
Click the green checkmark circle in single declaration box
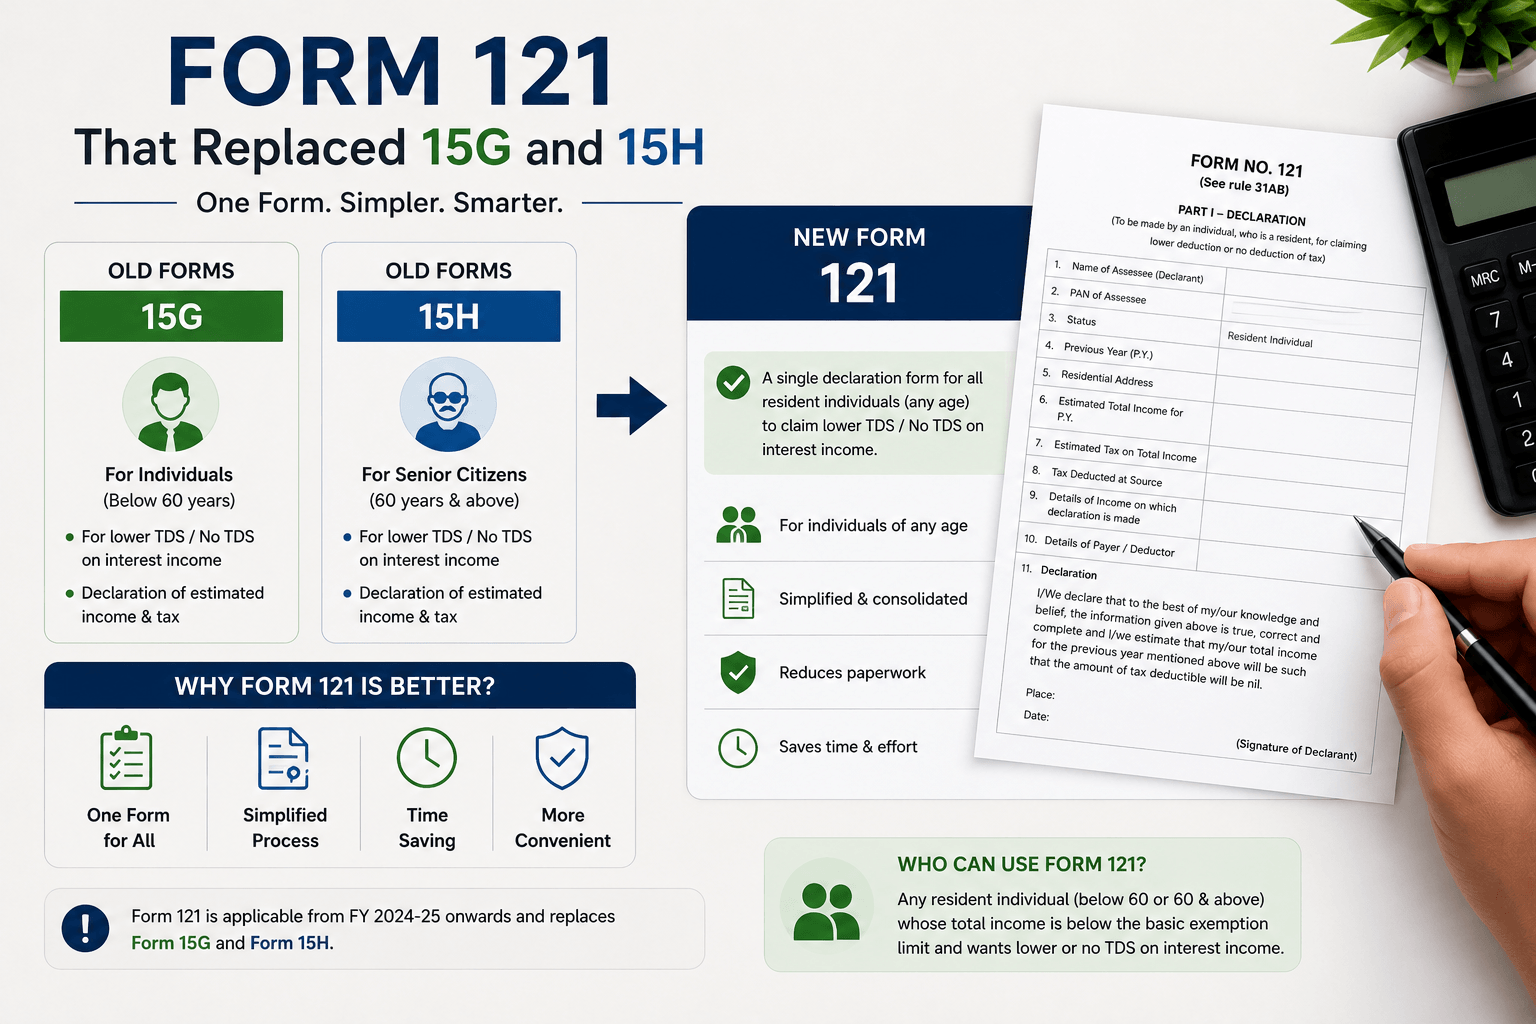733,382
